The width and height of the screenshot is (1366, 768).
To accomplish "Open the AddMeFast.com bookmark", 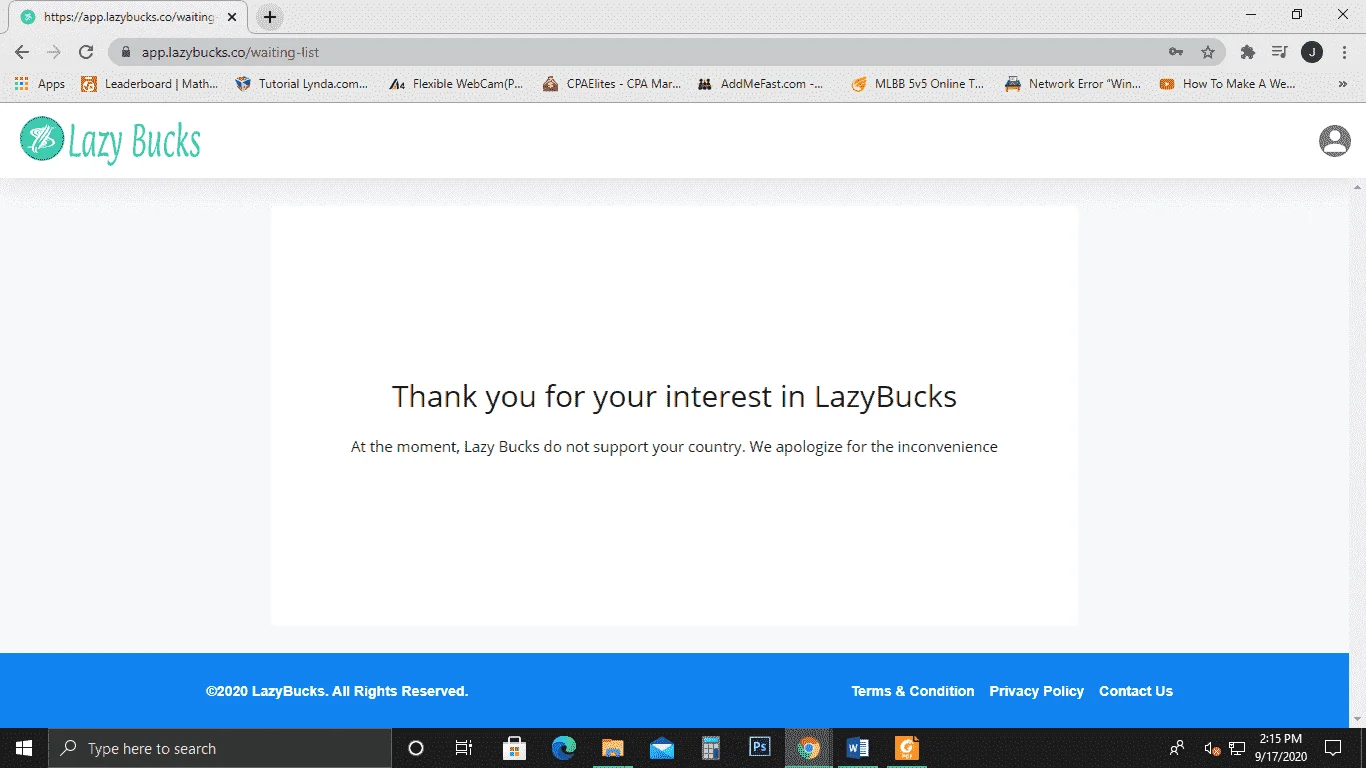I will [x=761, y=84].
